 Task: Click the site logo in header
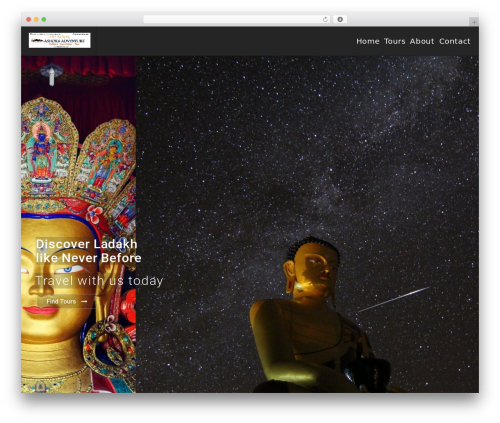pyautogui.click(x=59, y=40)
